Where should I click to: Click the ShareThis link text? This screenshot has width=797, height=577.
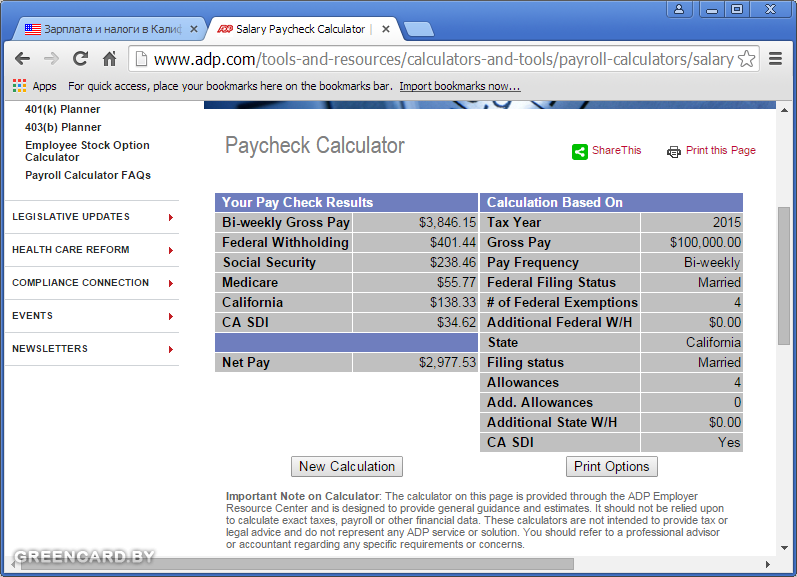[x=617, y=150]
